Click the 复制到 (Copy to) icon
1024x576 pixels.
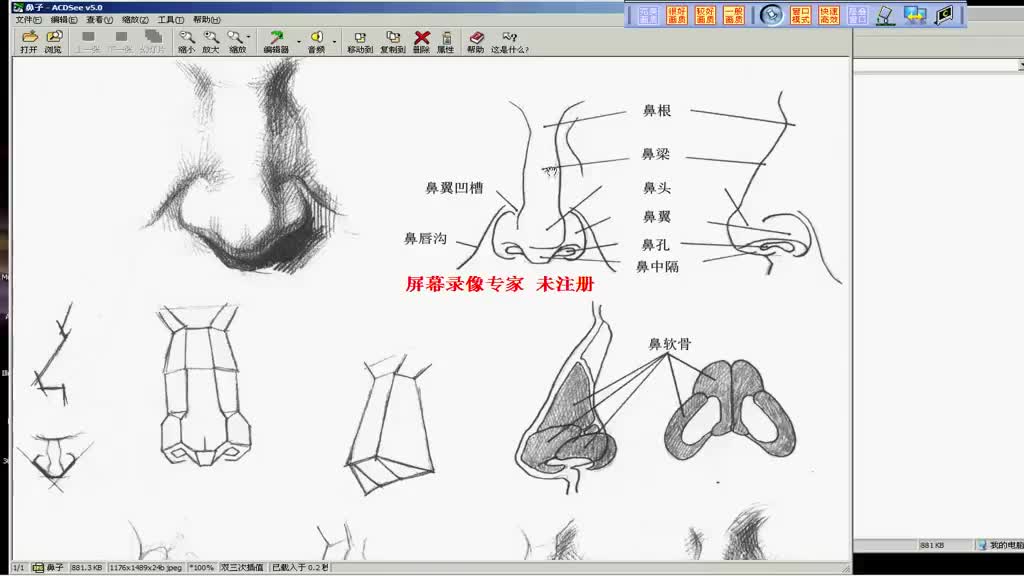pos(392,41)
